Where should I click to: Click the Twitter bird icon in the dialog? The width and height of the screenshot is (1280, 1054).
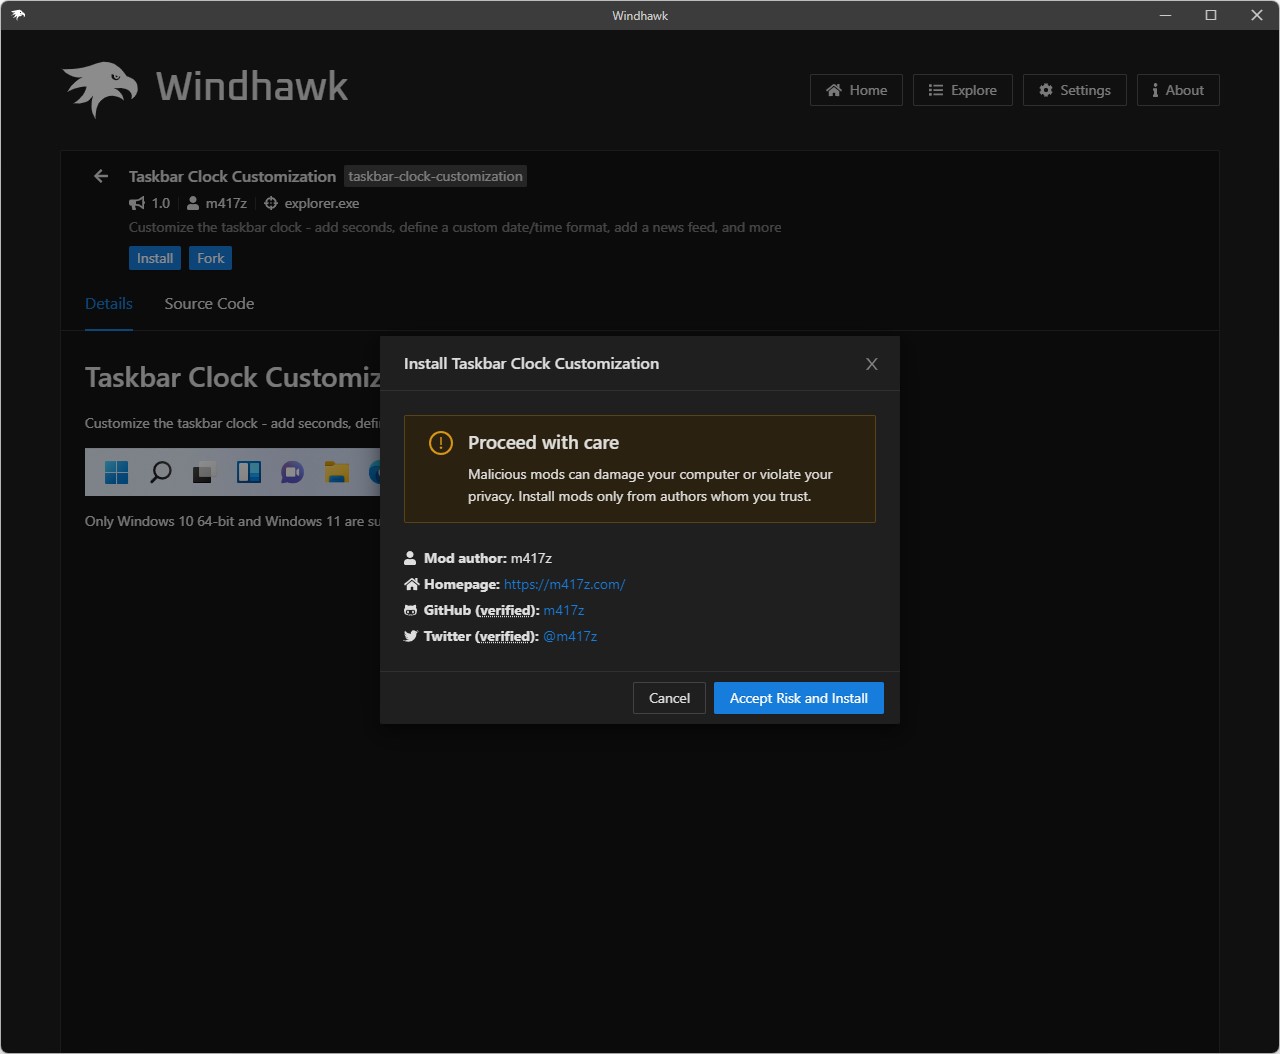pos(411,636)
